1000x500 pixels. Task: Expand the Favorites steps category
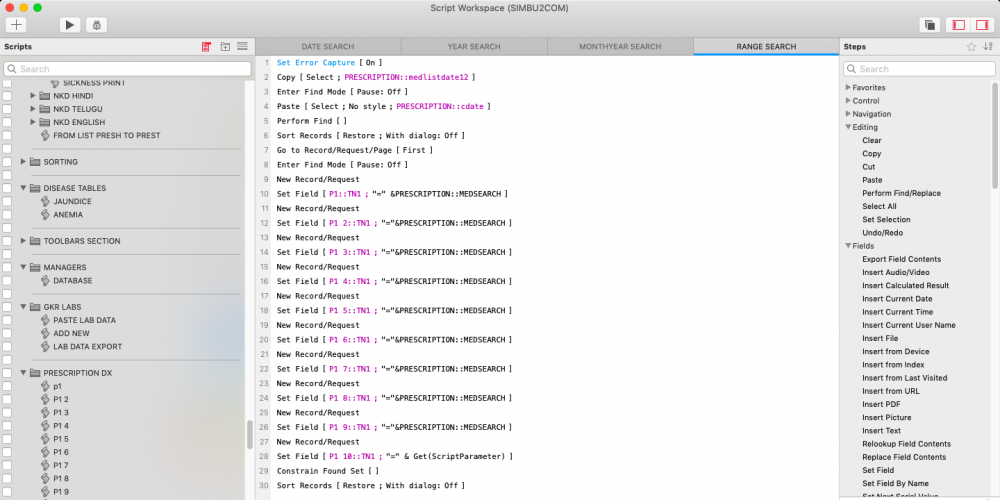pos(848,87)
